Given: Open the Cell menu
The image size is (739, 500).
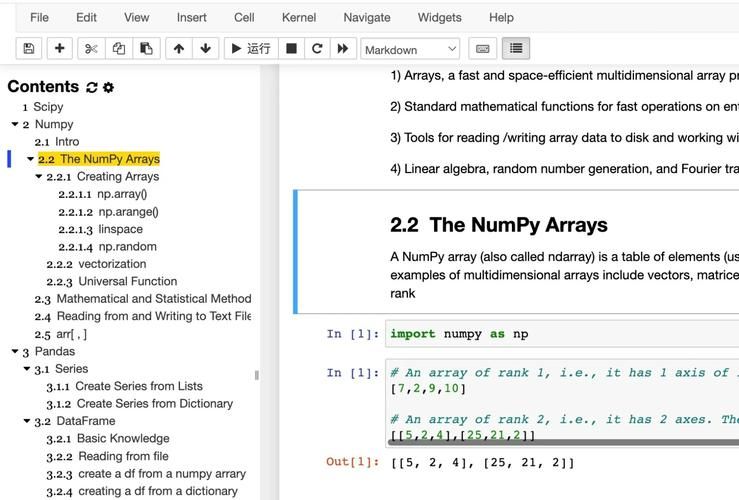Looking at the screenshot, I should tap(244, 17).
